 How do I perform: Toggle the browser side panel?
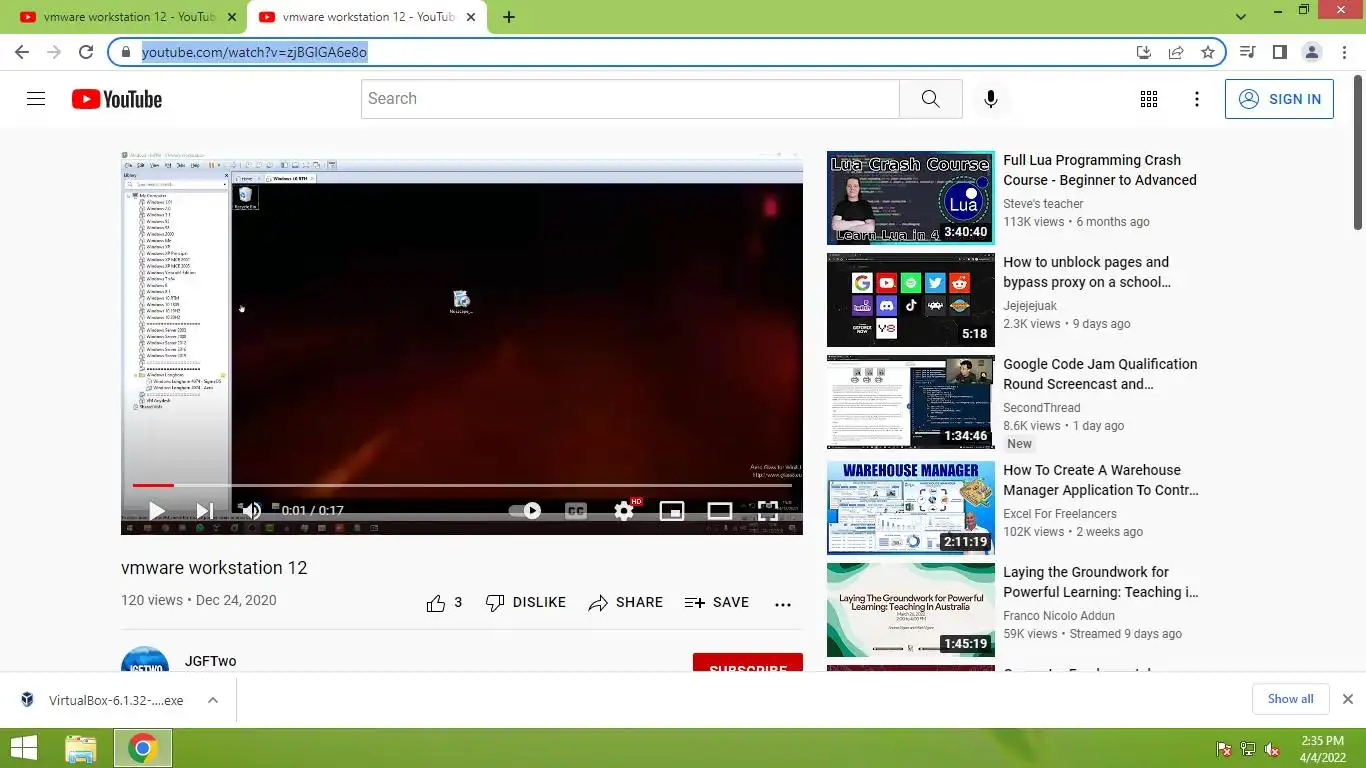(x=1279, y=52)
